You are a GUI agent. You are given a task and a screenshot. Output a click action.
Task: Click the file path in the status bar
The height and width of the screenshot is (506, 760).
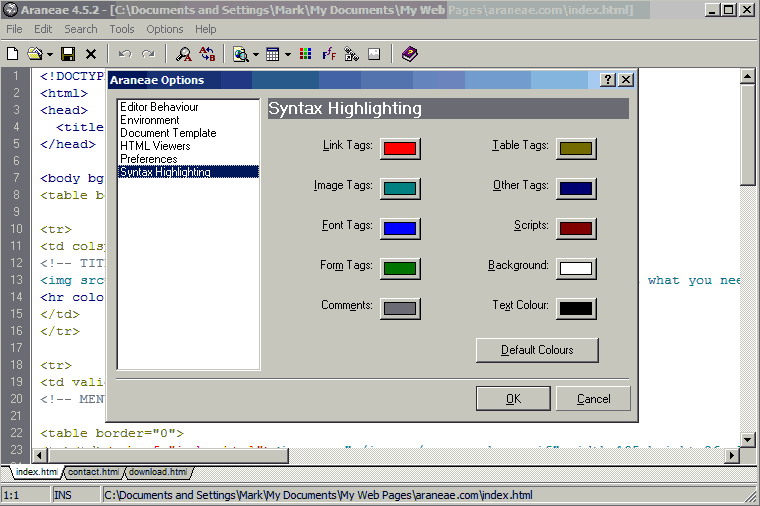(x=318, y=495)
